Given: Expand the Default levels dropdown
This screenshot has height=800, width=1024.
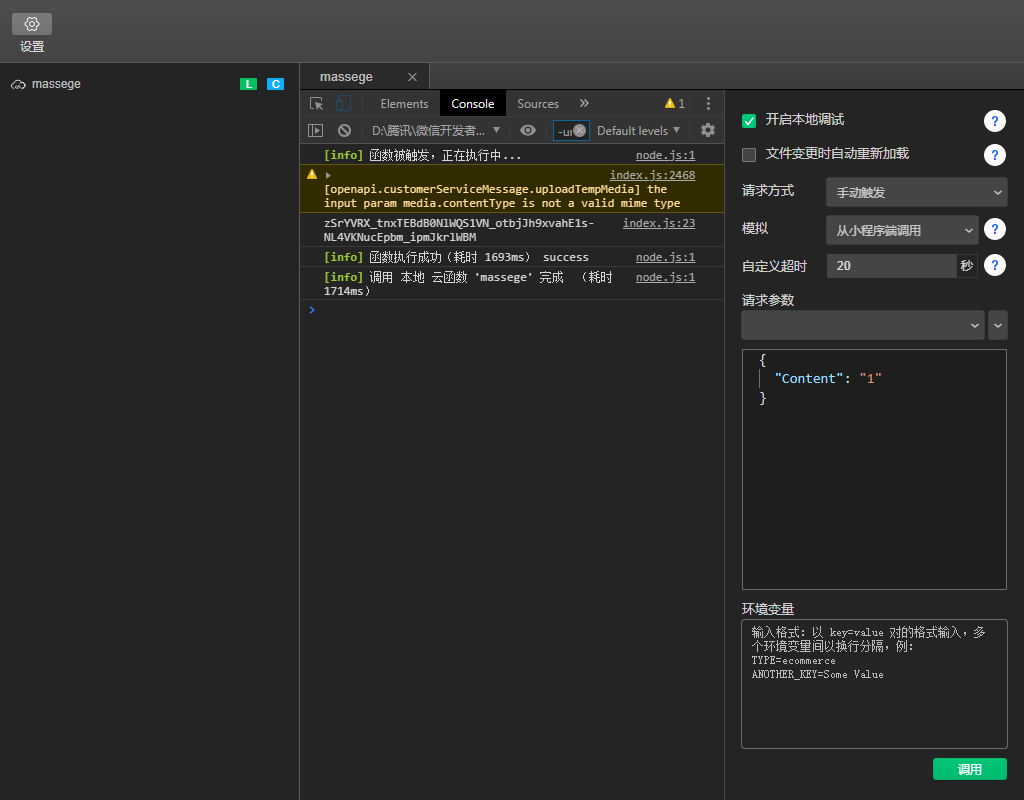Looking at the screenshot, I should point(638,130).
